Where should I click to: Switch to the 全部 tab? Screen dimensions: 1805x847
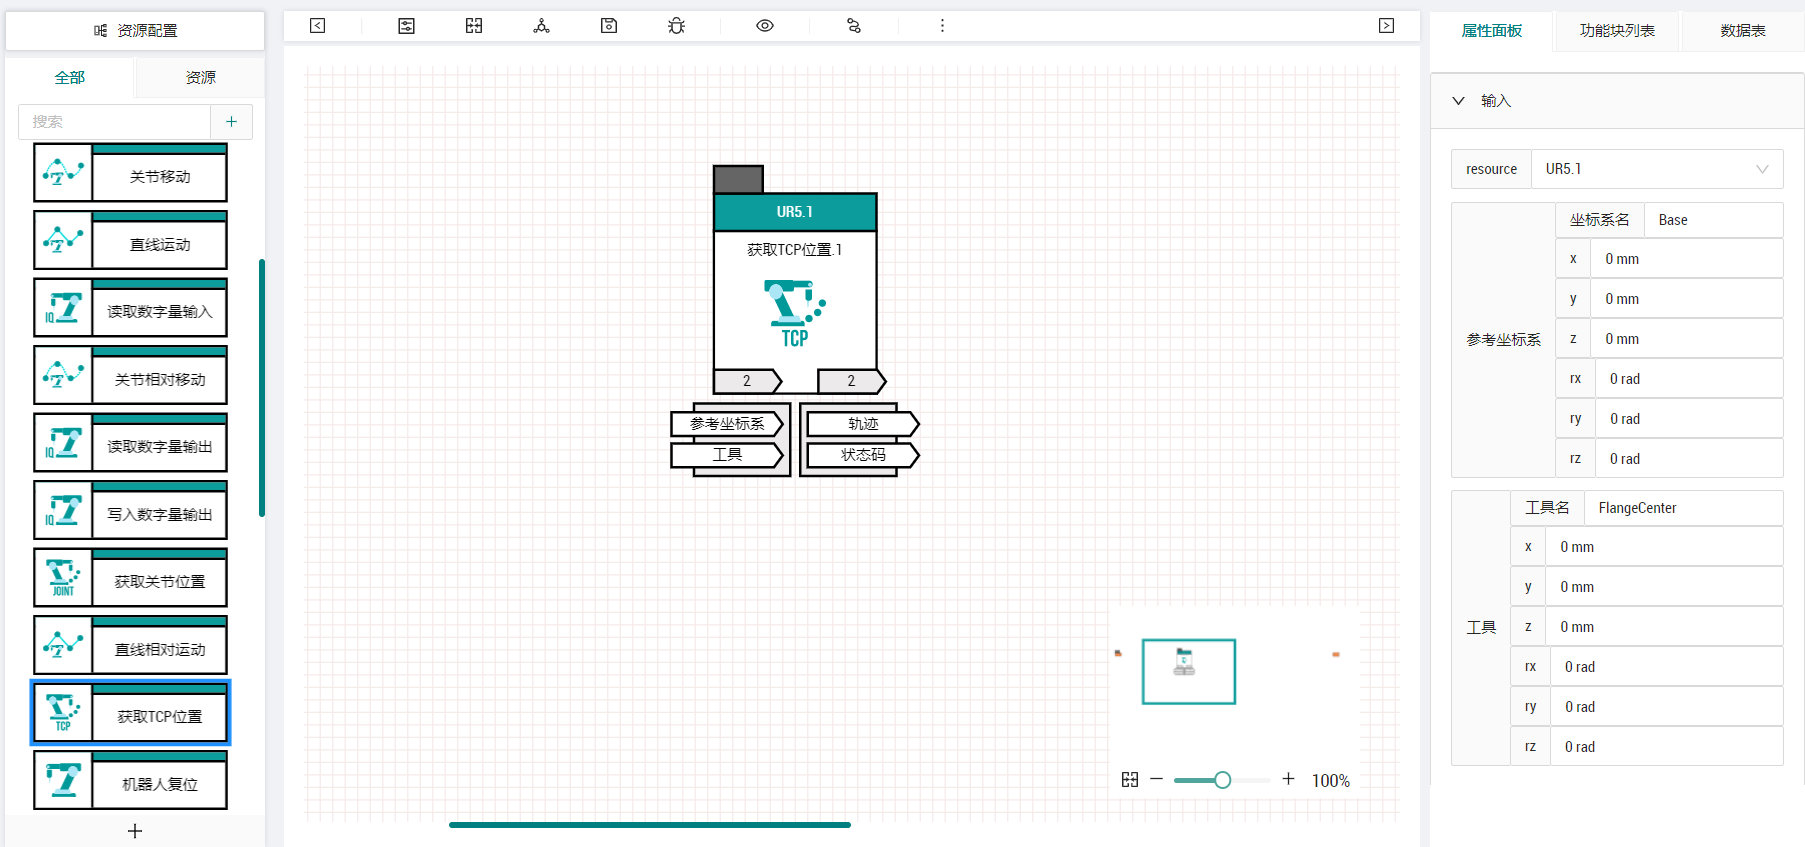click(70, 77)
